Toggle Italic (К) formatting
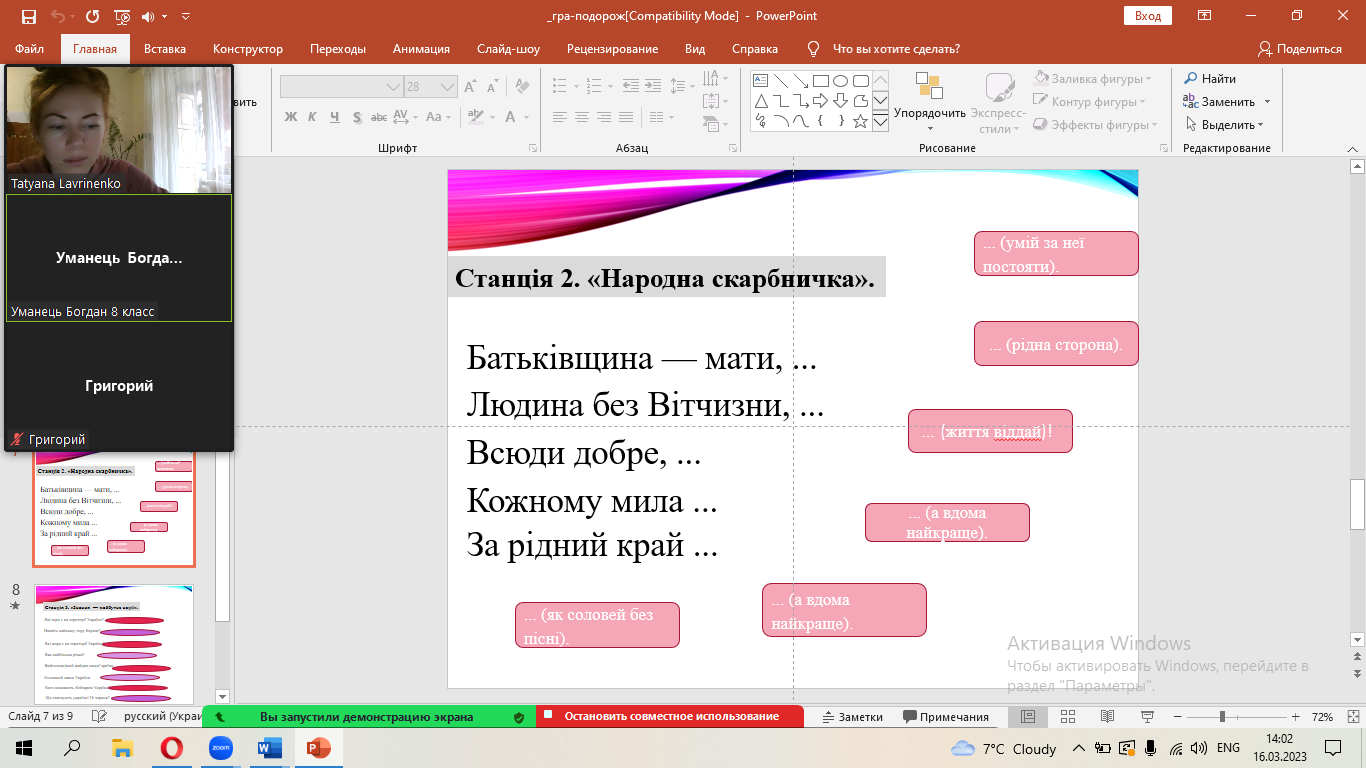The width and height of the screenshot is (1366, 768). click(312, 117)
